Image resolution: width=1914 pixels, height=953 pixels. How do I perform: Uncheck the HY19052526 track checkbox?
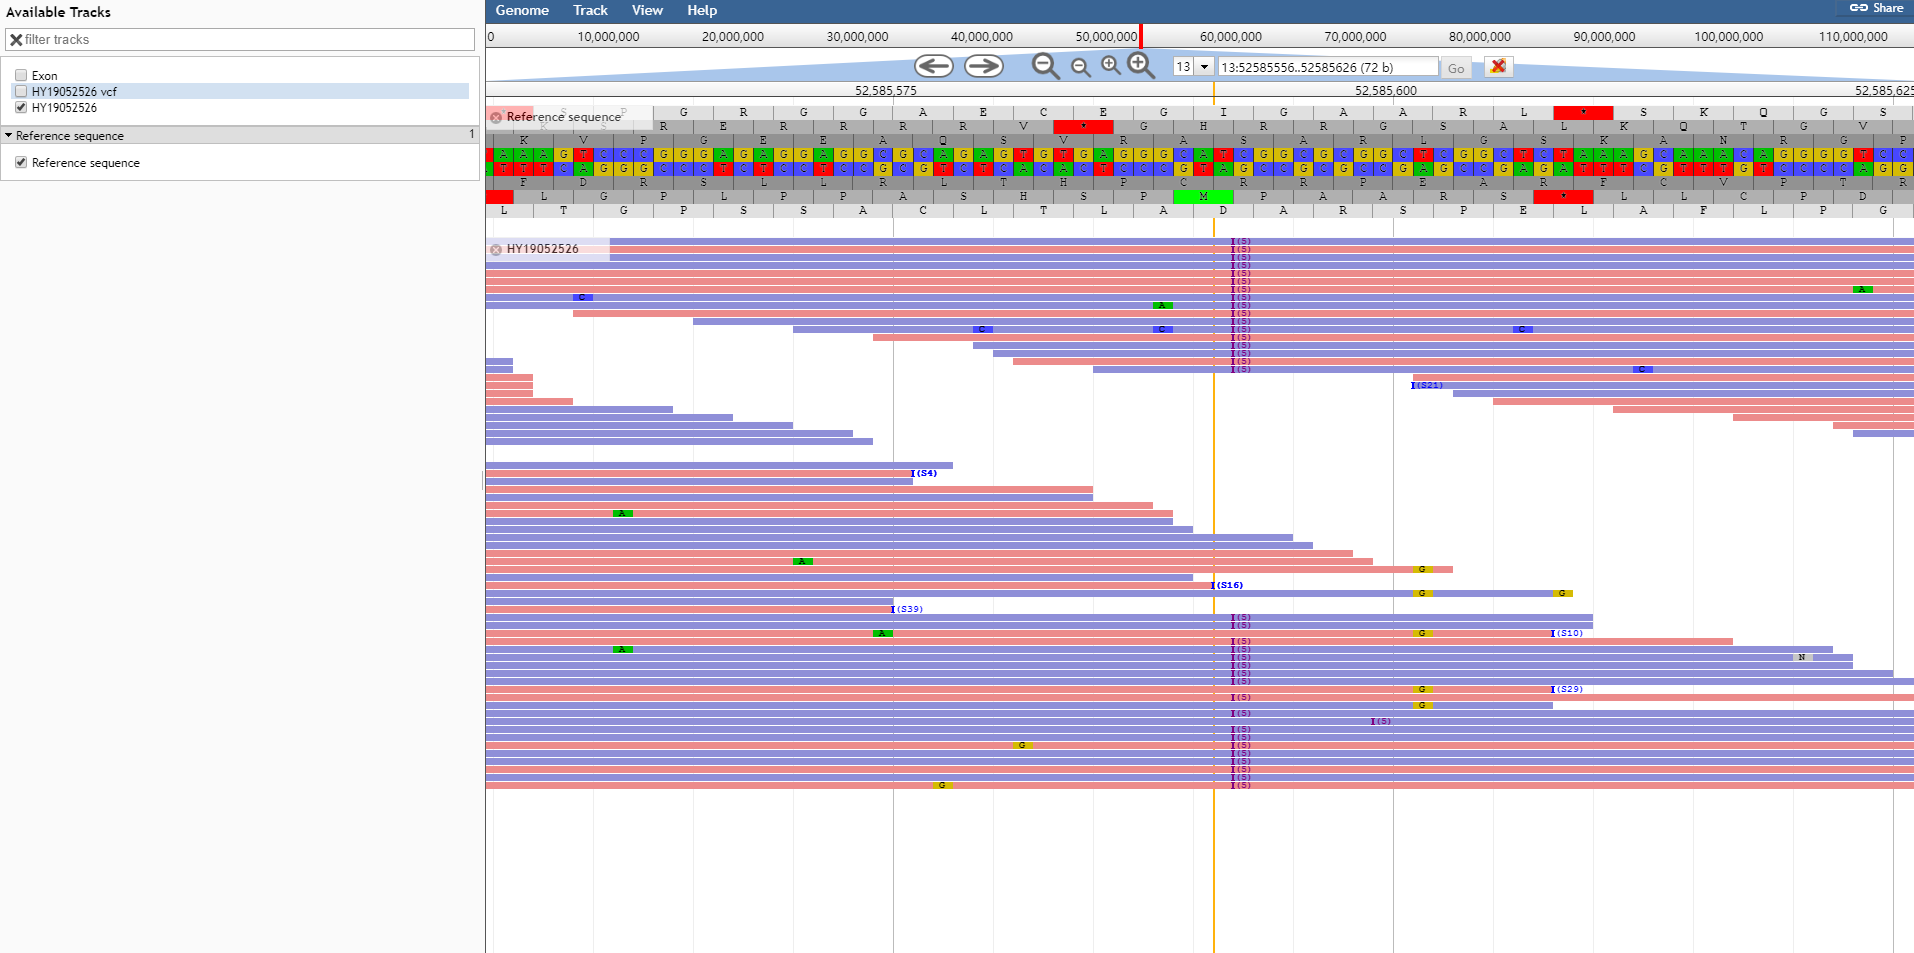point(21,107)
